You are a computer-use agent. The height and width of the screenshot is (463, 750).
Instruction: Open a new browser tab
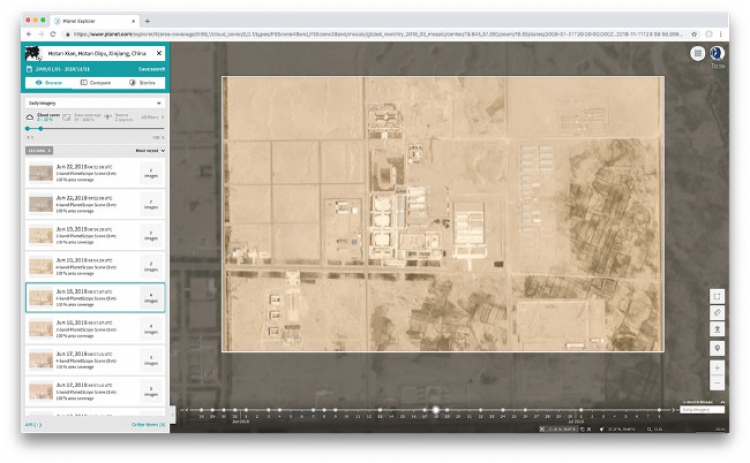tap(147, 21)
